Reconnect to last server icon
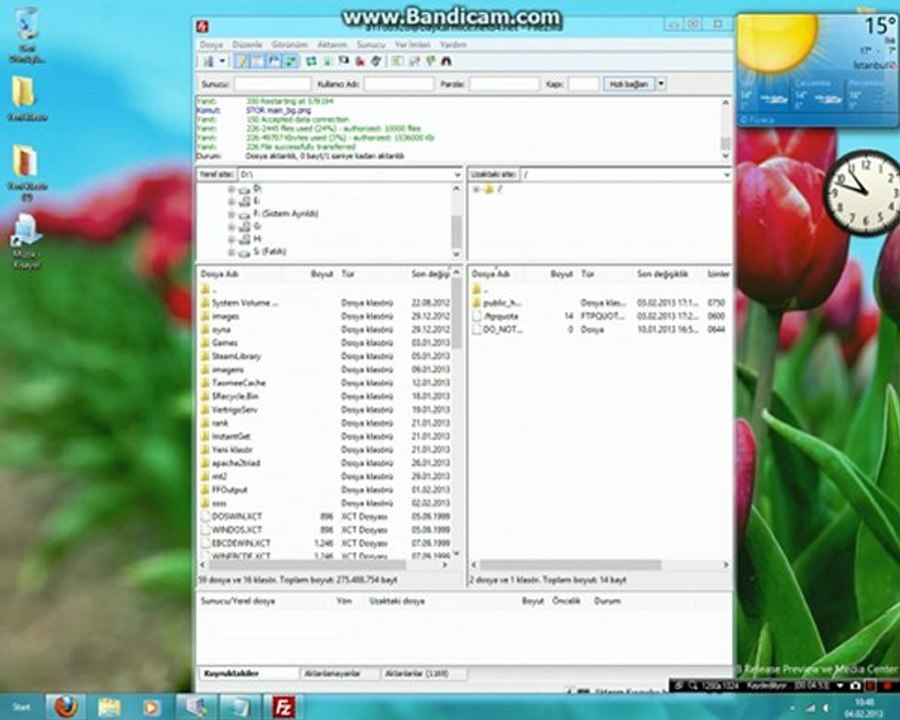 pos(376,61)
